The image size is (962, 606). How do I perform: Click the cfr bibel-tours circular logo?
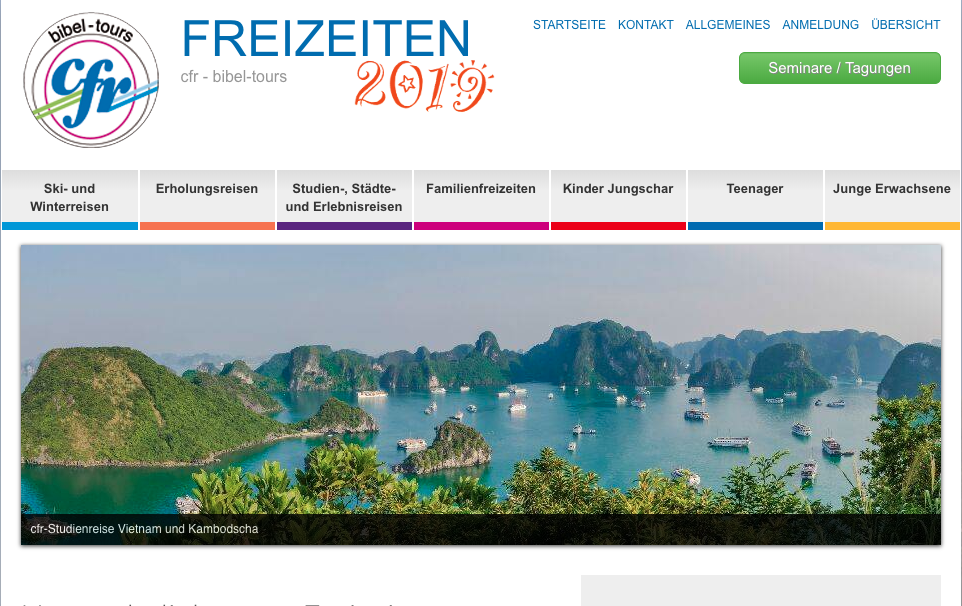(91, 80)
